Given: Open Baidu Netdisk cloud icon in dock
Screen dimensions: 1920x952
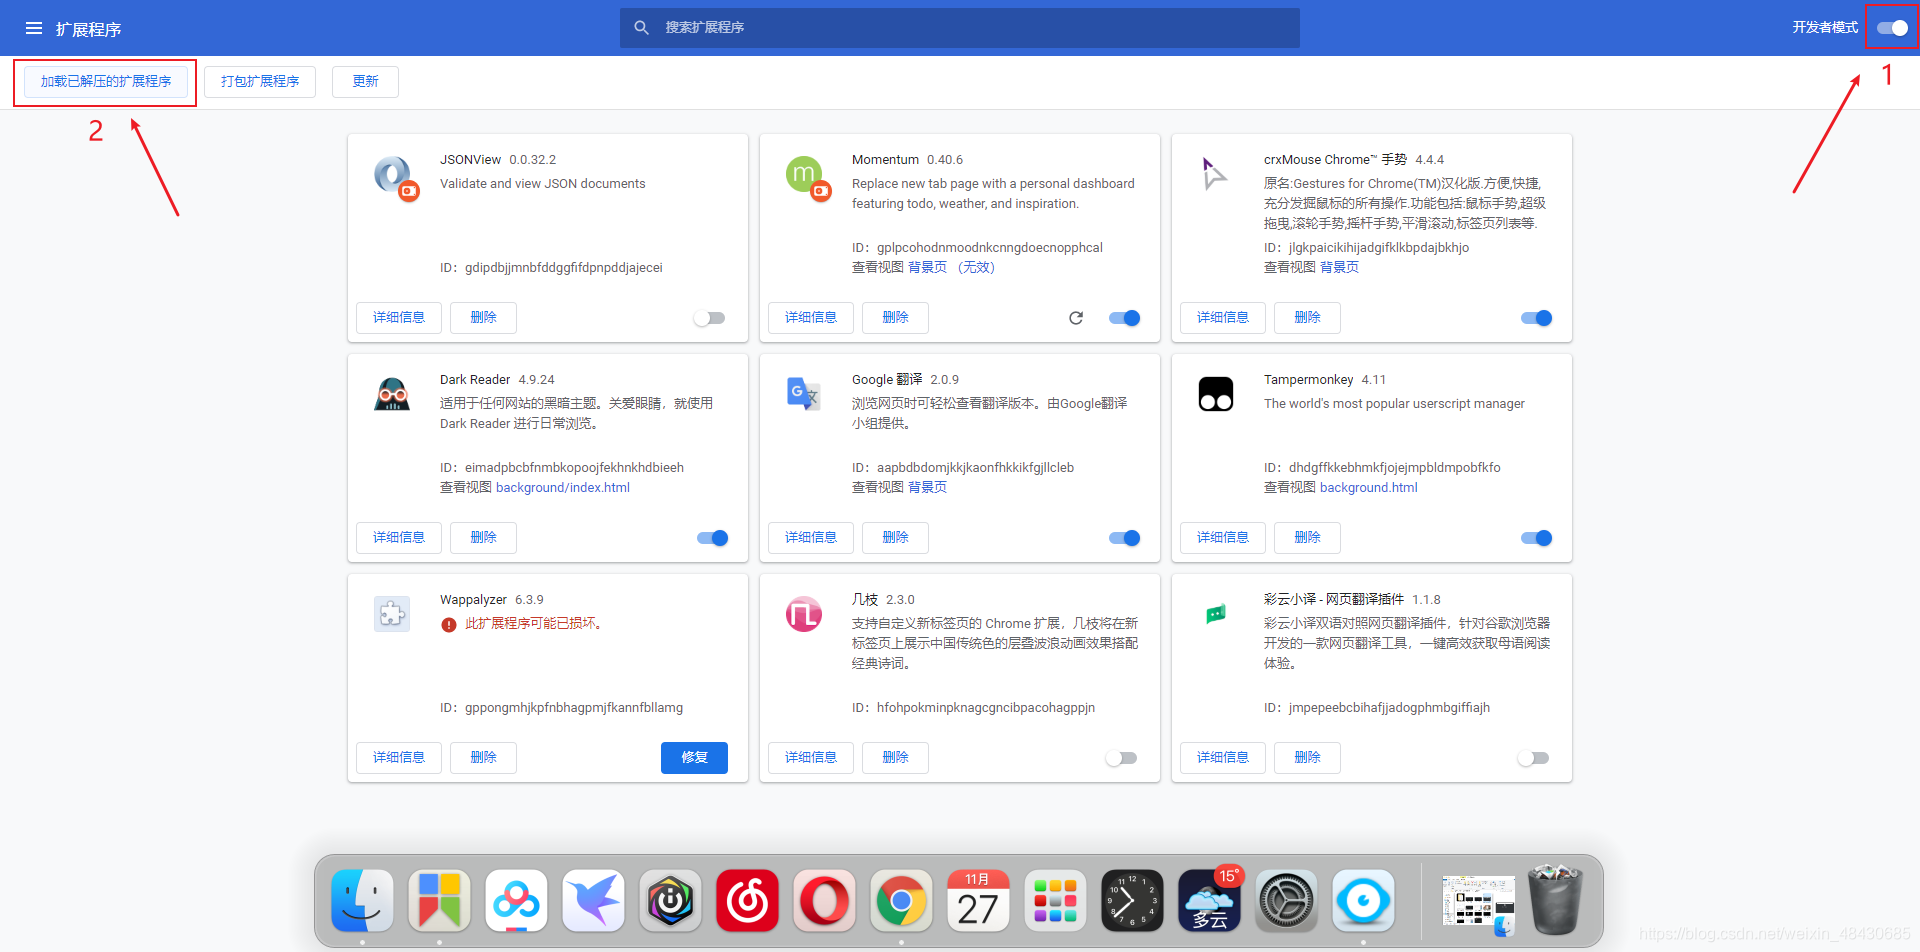Looking at the screenshot, I should pyautogui.click(x=516, y=900).
